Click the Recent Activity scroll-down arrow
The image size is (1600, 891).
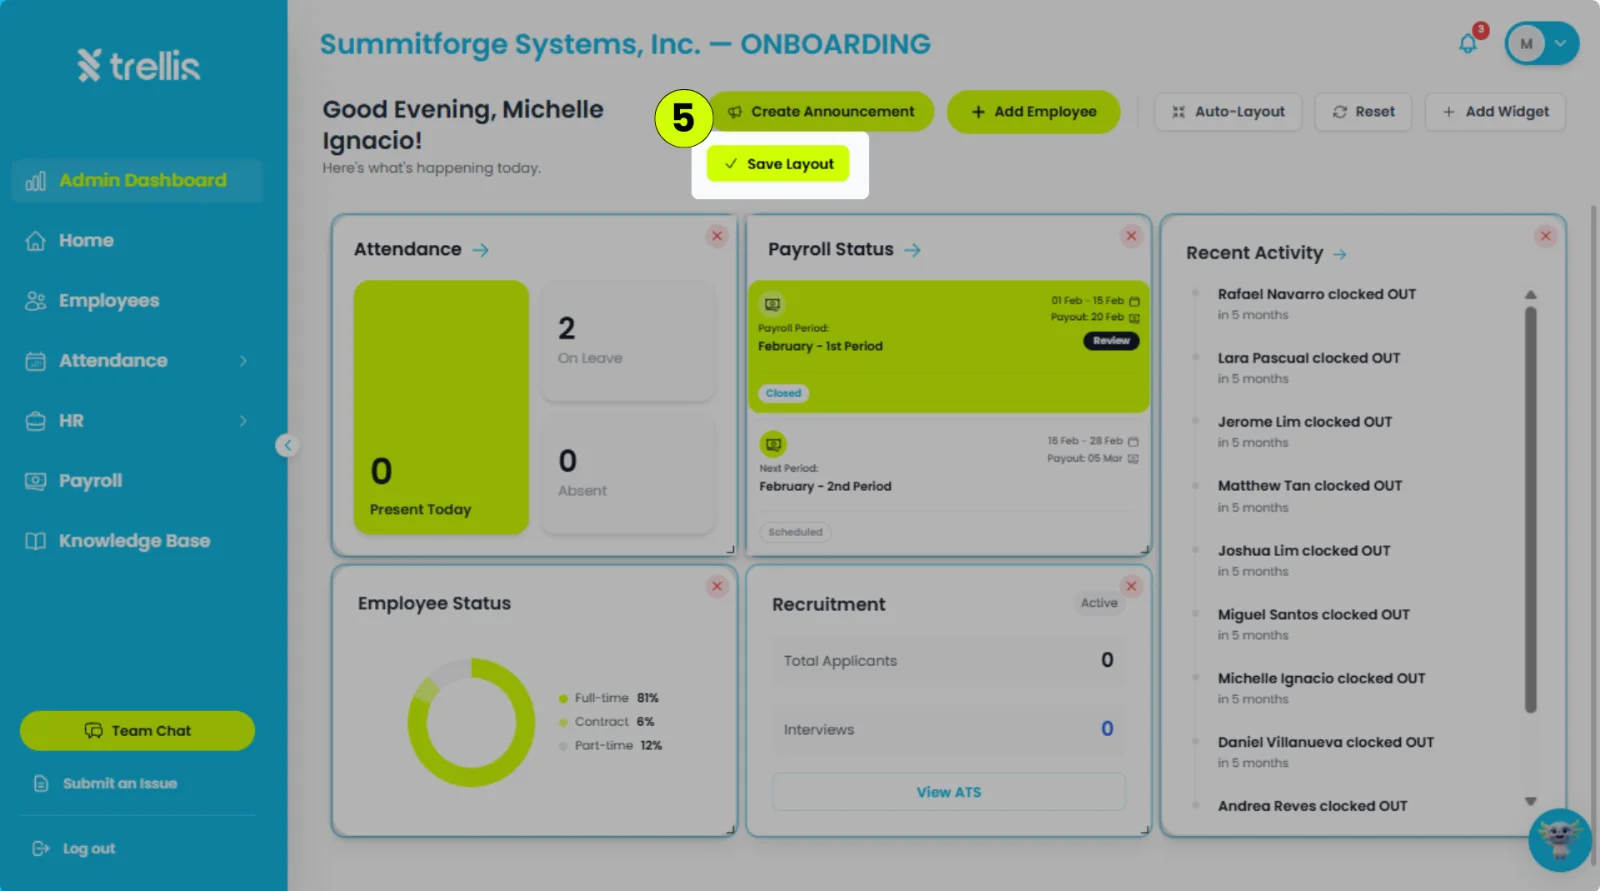[1530, 801]
